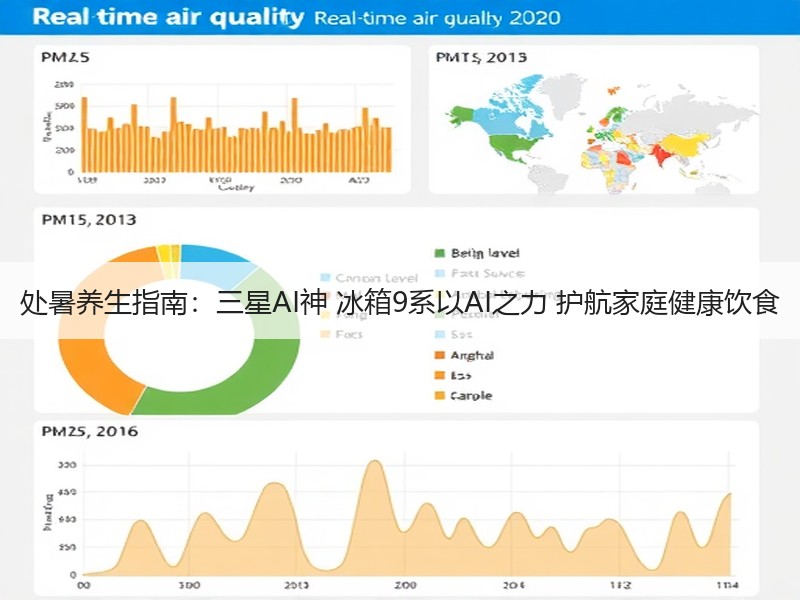Click the 2013 x-axis label on the area chart
Image resolution: width=800 pixels, height=600 pixels.
point(296,585)
